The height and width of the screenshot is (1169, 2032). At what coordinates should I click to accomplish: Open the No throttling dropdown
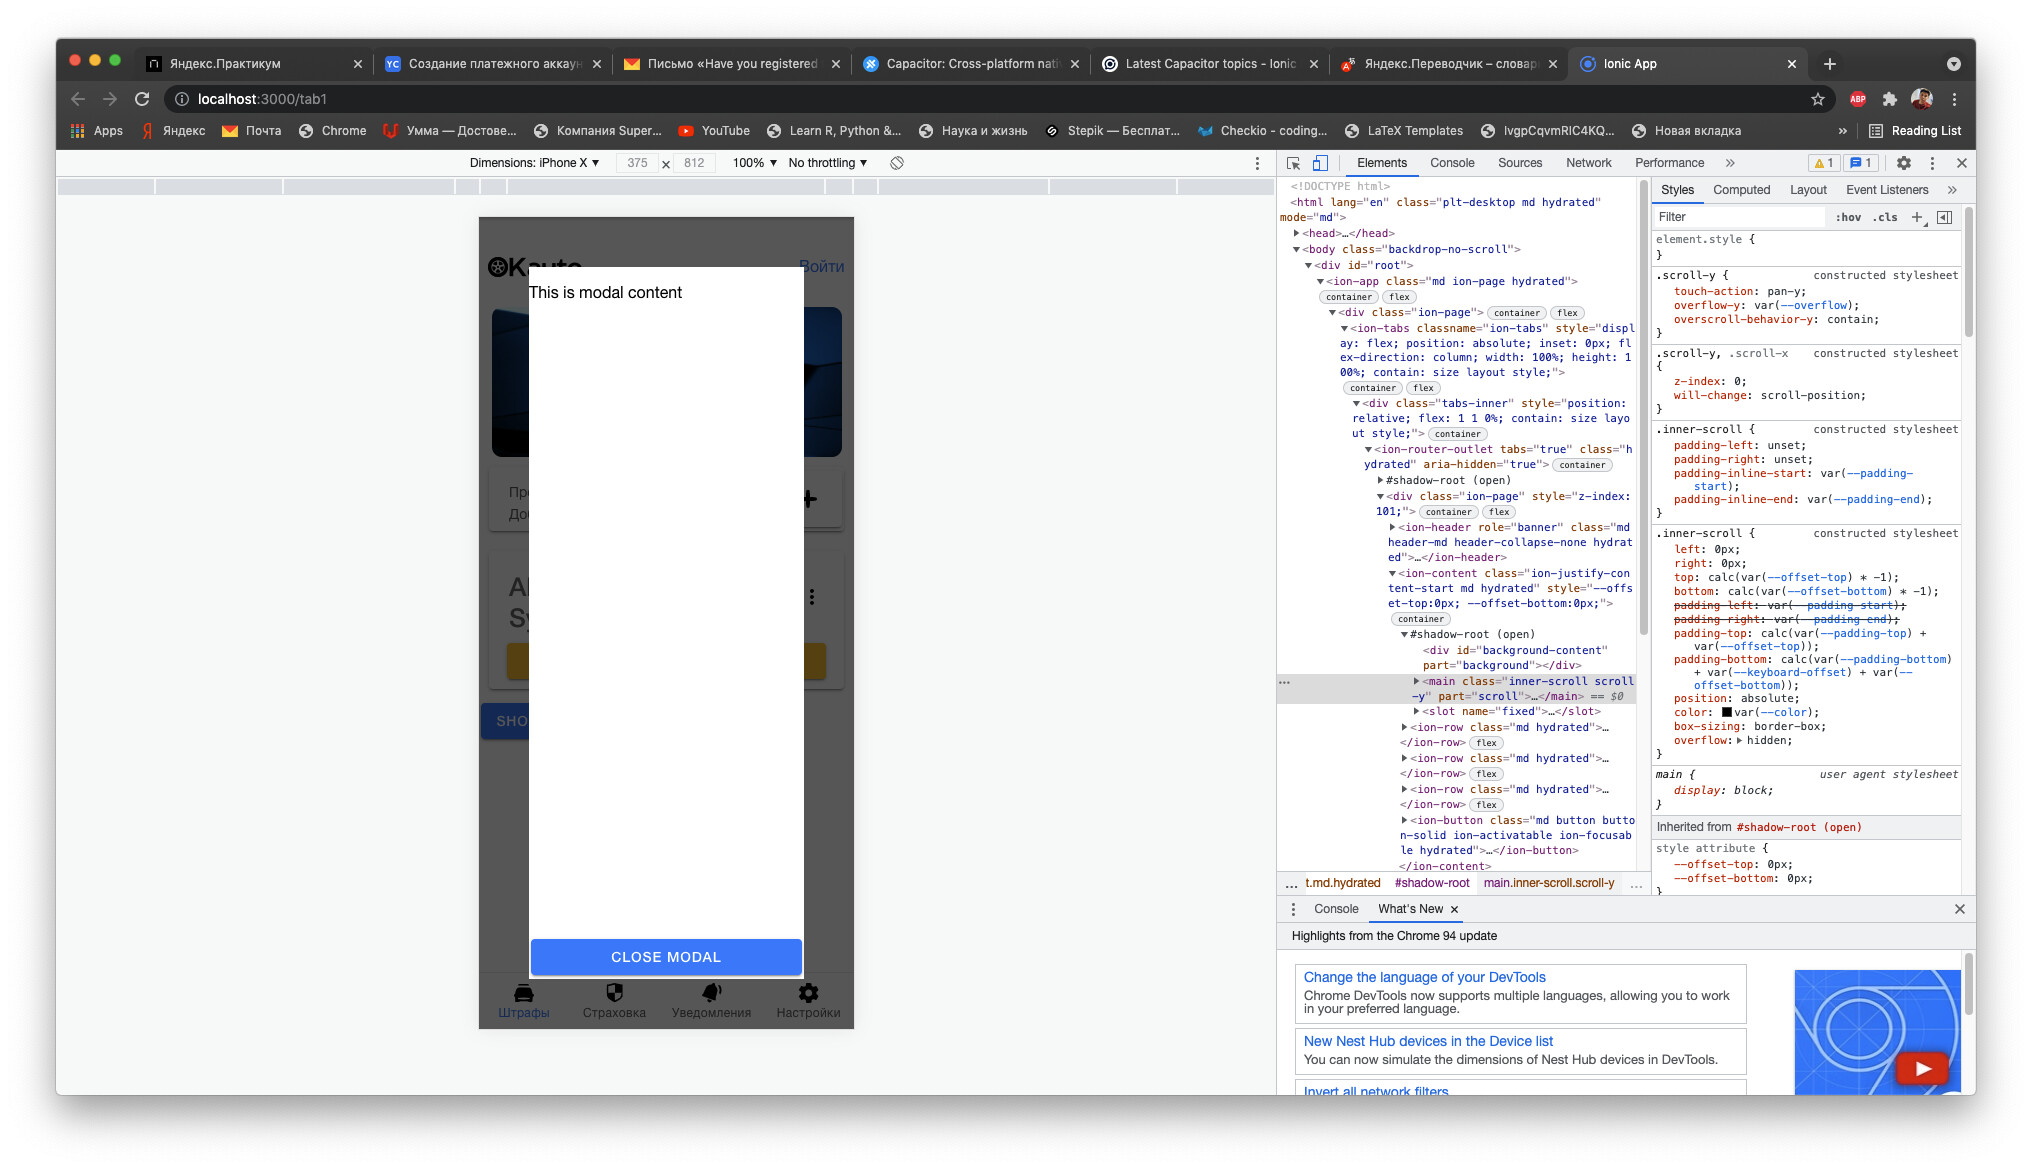pyautogui.click(x=828, y=163)
